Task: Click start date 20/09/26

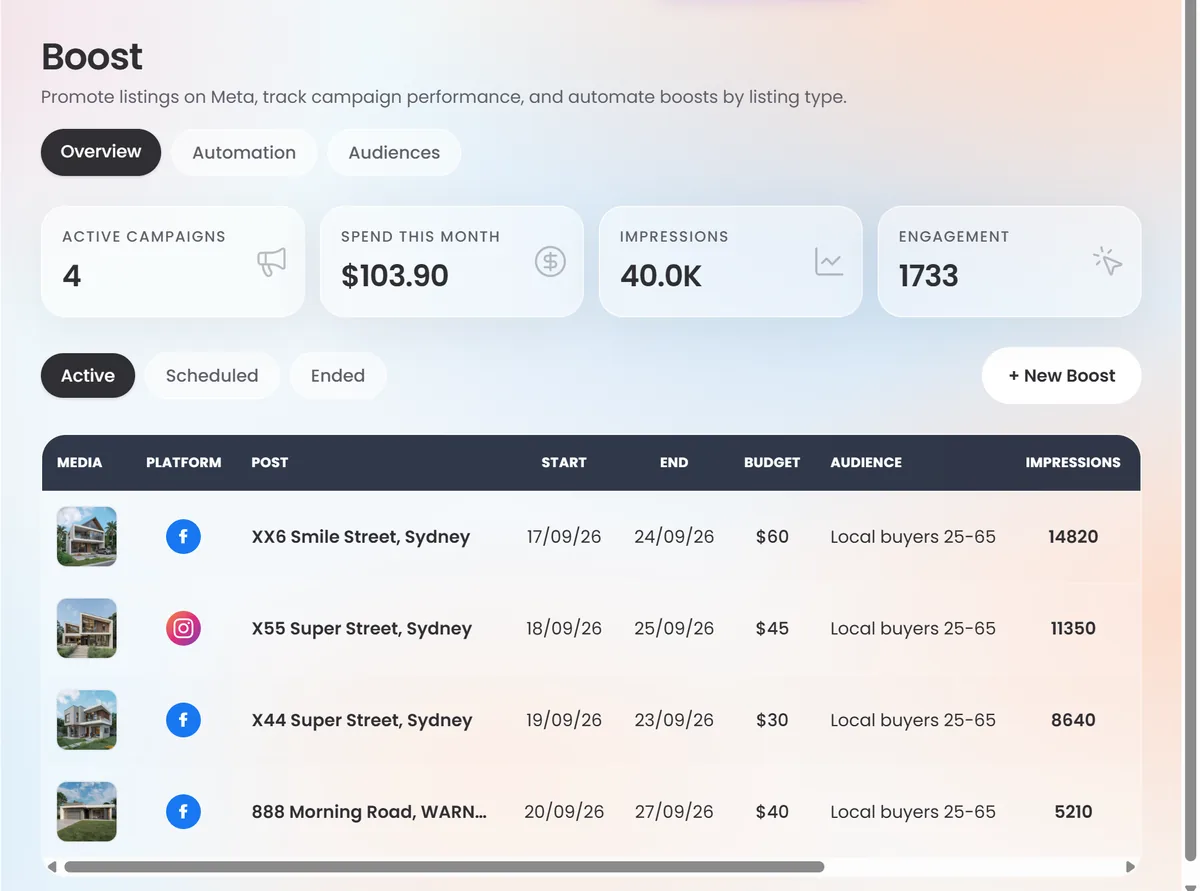Action: pos(564,812)
